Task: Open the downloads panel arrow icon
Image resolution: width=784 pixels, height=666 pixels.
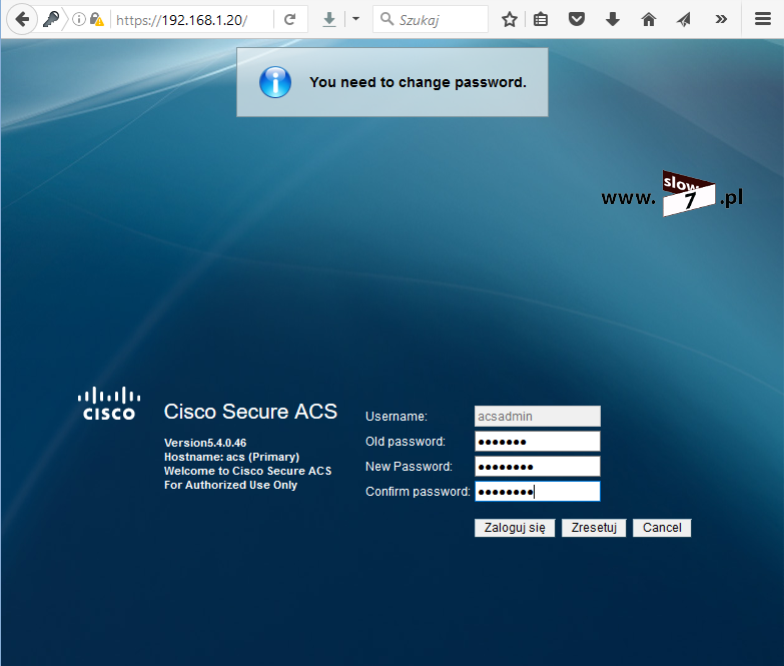Action: [x=612, y=20]
